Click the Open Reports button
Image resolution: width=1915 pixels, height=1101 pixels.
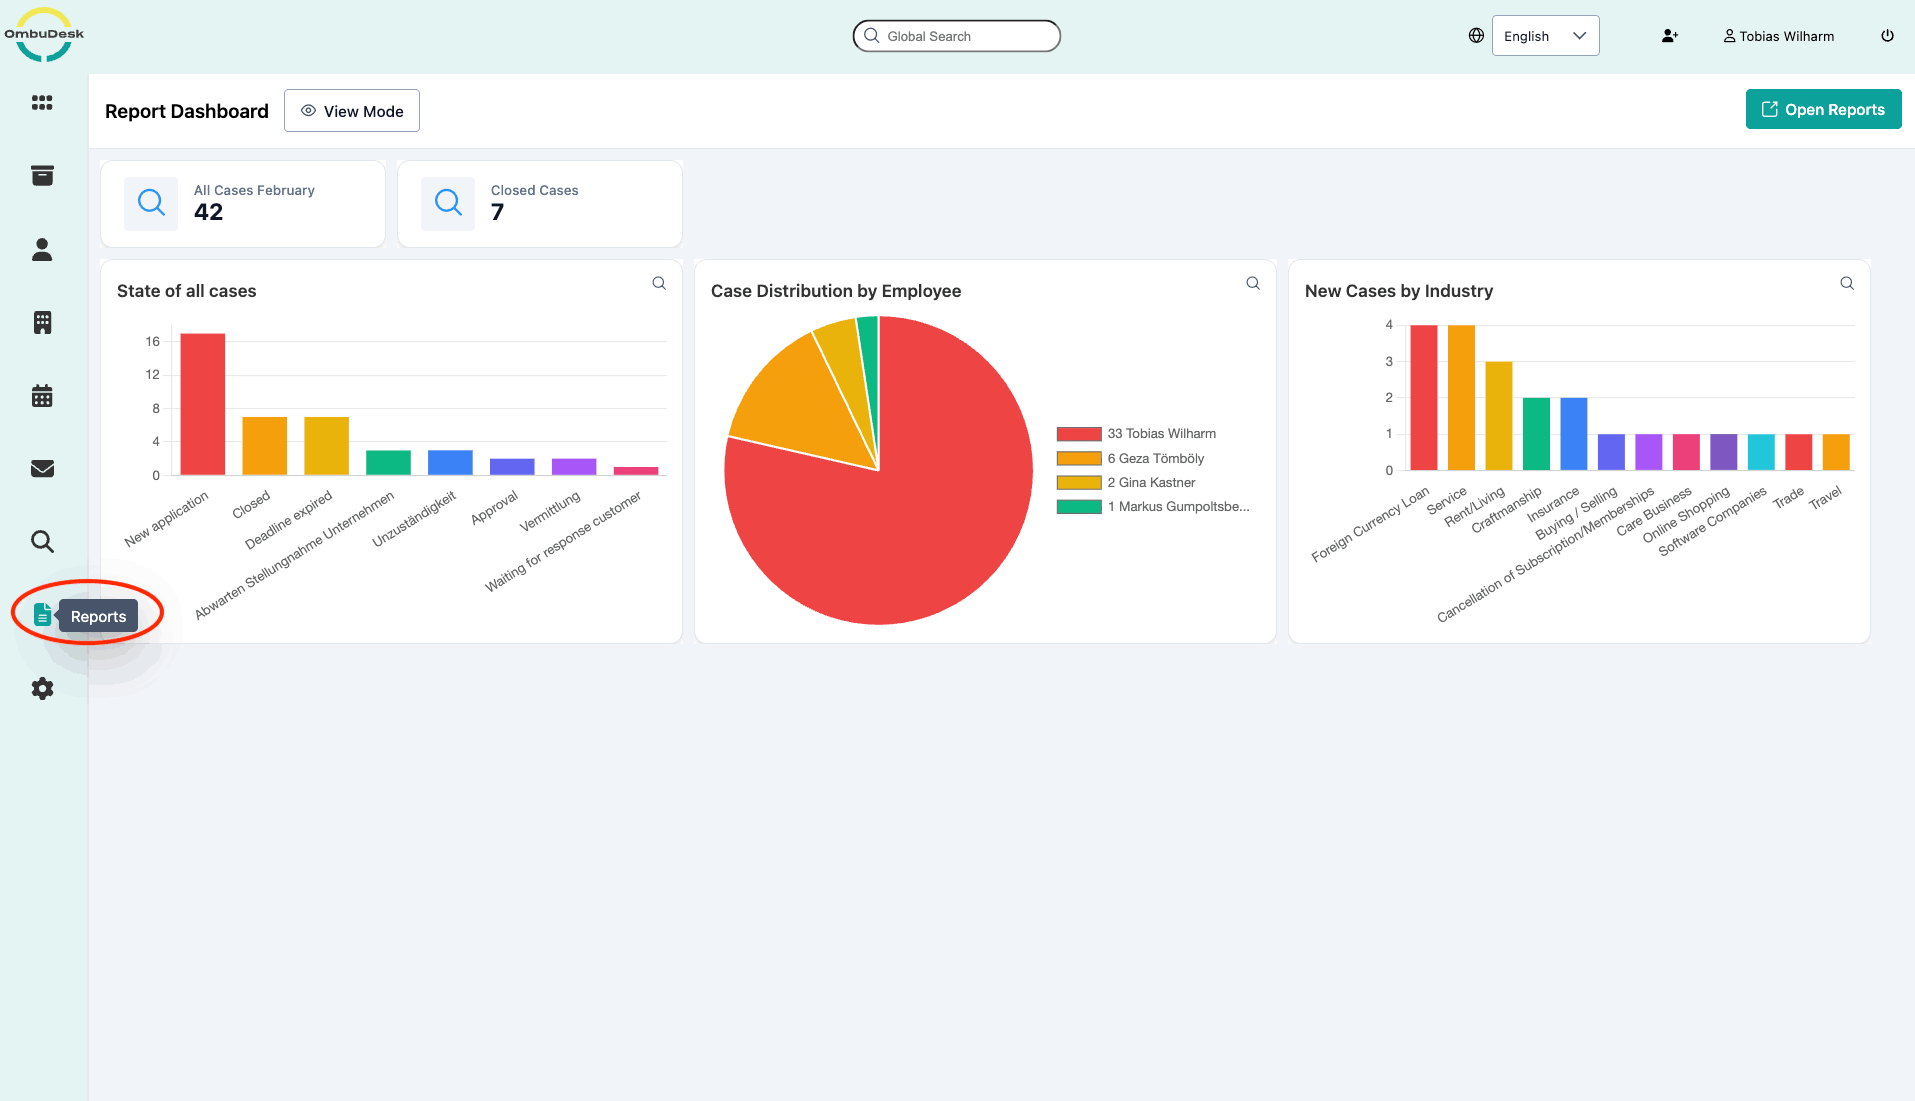pos(1823,110)
